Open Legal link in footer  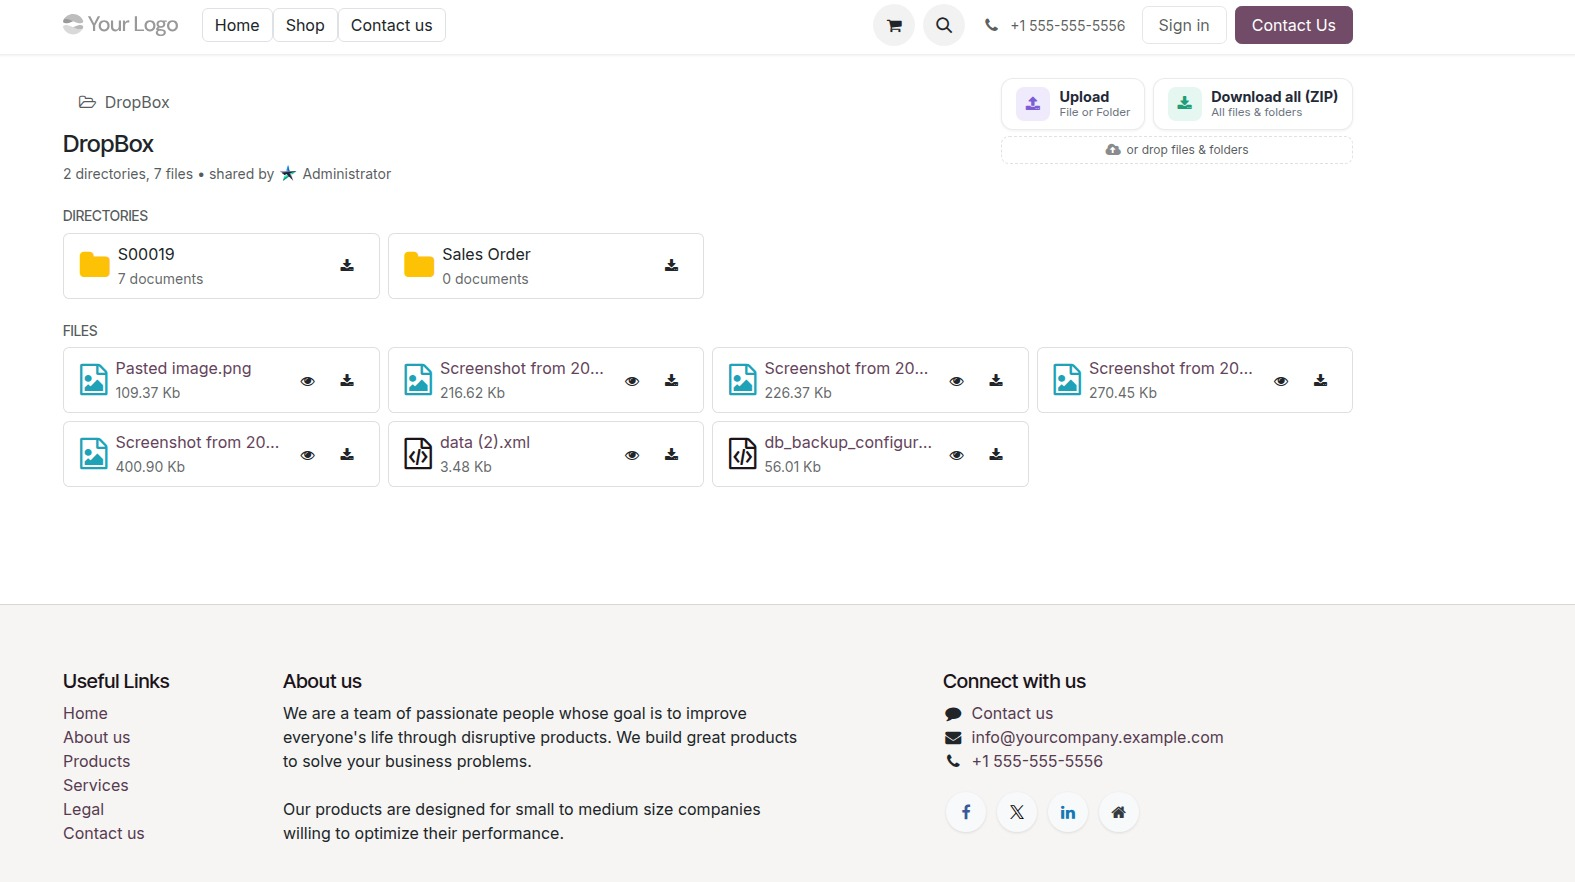83,809
